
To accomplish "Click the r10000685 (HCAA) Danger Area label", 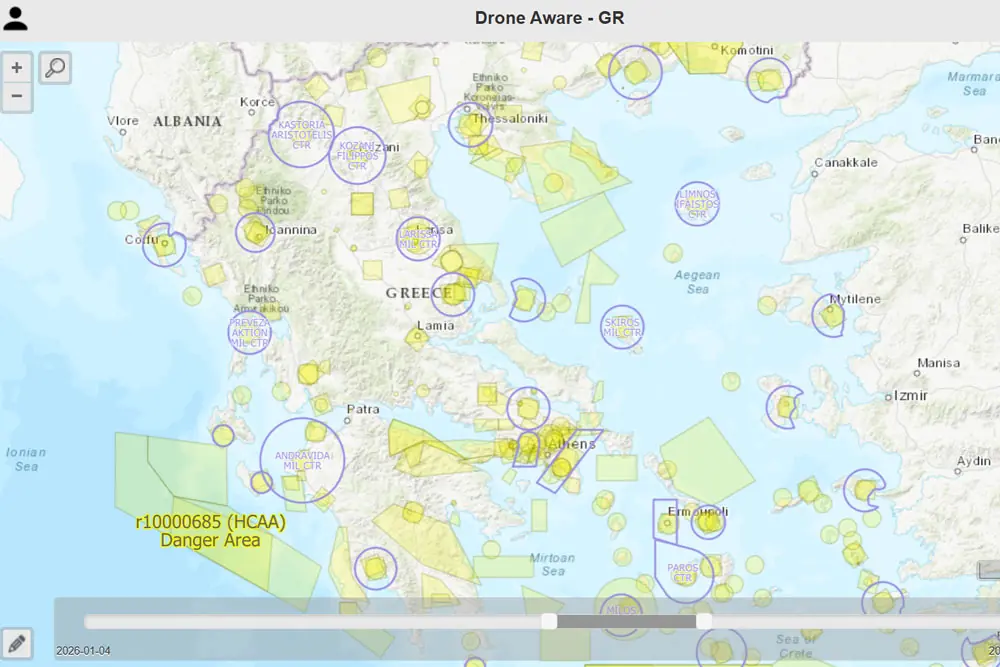I will (x=210, y=531).
